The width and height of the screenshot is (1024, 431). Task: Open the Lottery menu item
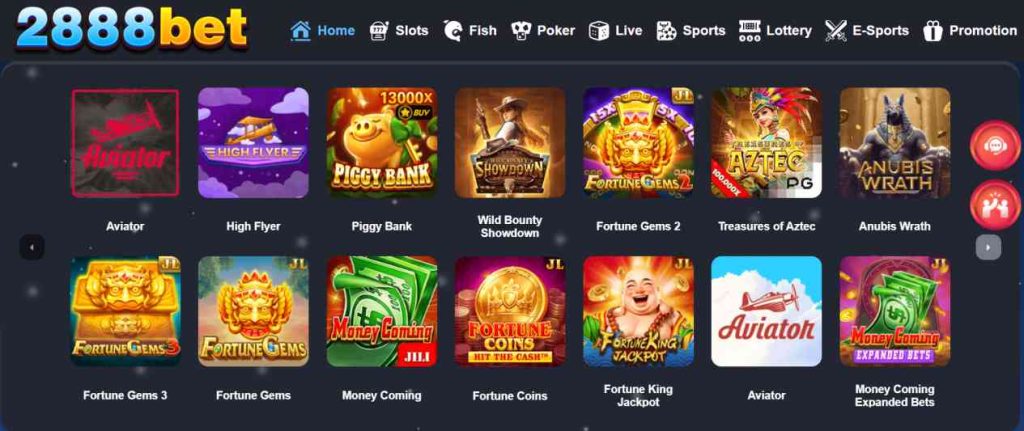(x=775, y=31)
